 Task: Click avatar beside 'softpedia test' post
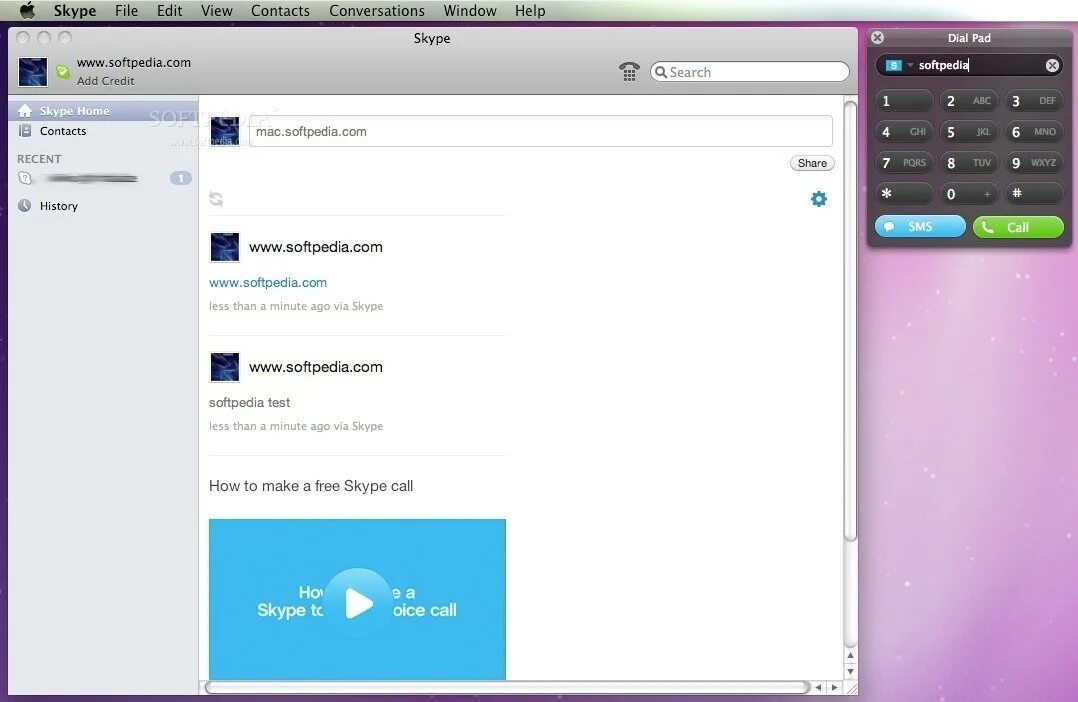click(225, 367)
